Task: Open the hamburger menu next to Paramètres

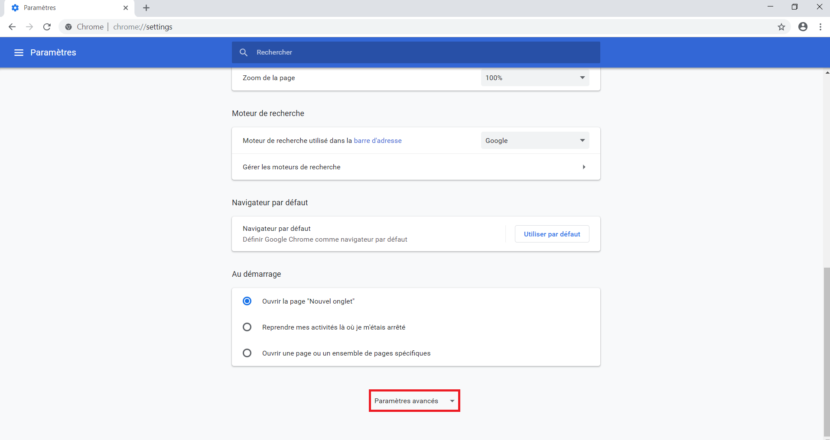Action: click(18, 52)
